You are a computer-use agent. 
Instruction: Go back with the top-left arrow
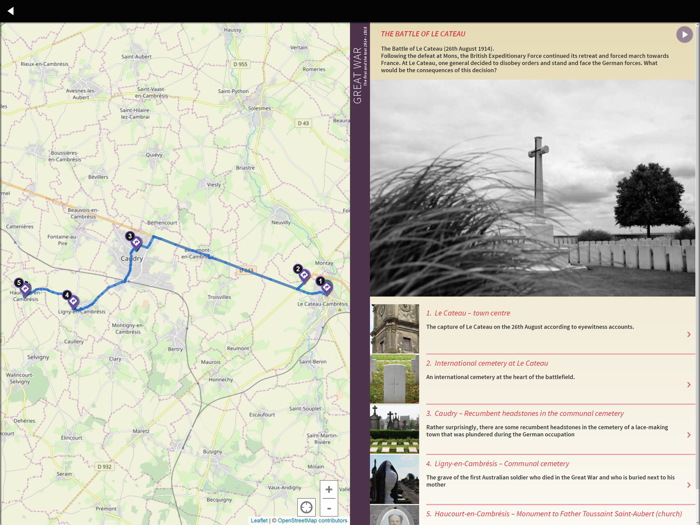11,11
